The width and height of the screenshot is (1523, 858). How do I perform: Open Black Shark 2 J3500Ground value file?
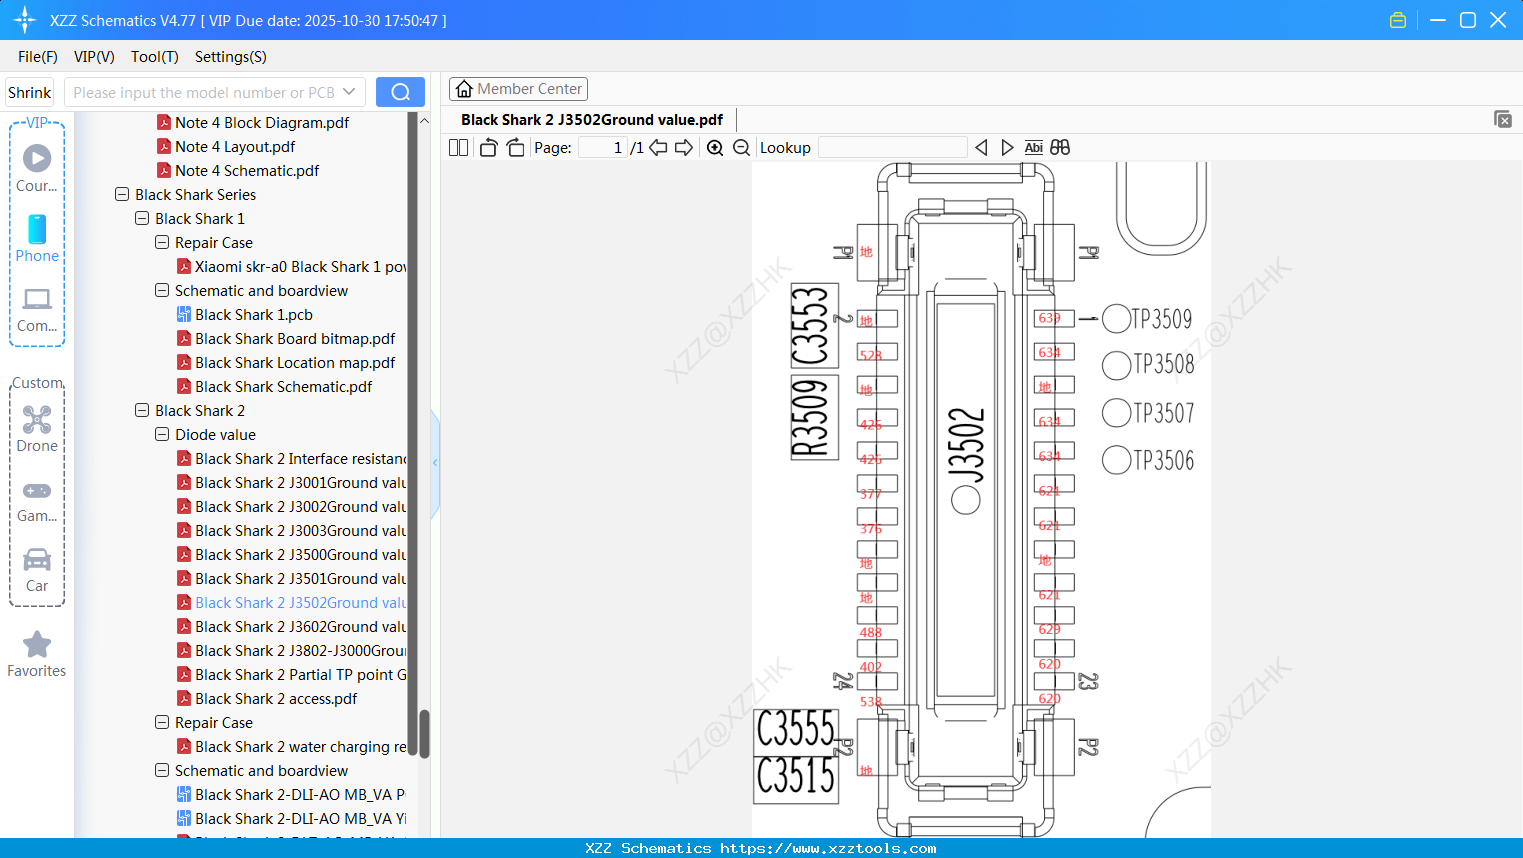pos(292,554)
